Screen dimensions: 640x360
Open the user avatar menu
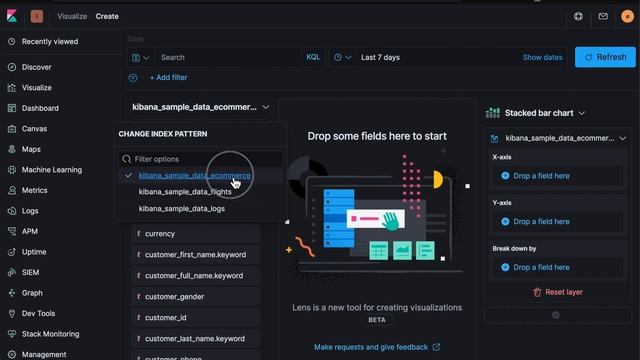click(627, 16)
